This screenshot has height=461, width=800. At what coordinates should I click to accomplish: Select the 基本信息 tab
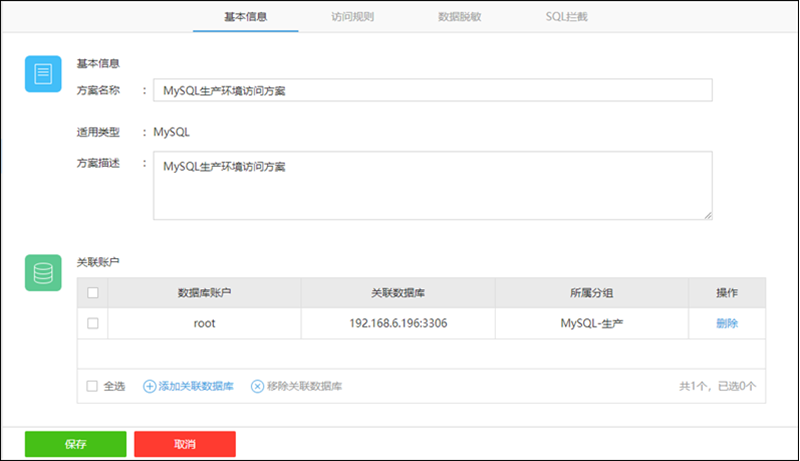(245, 17)
